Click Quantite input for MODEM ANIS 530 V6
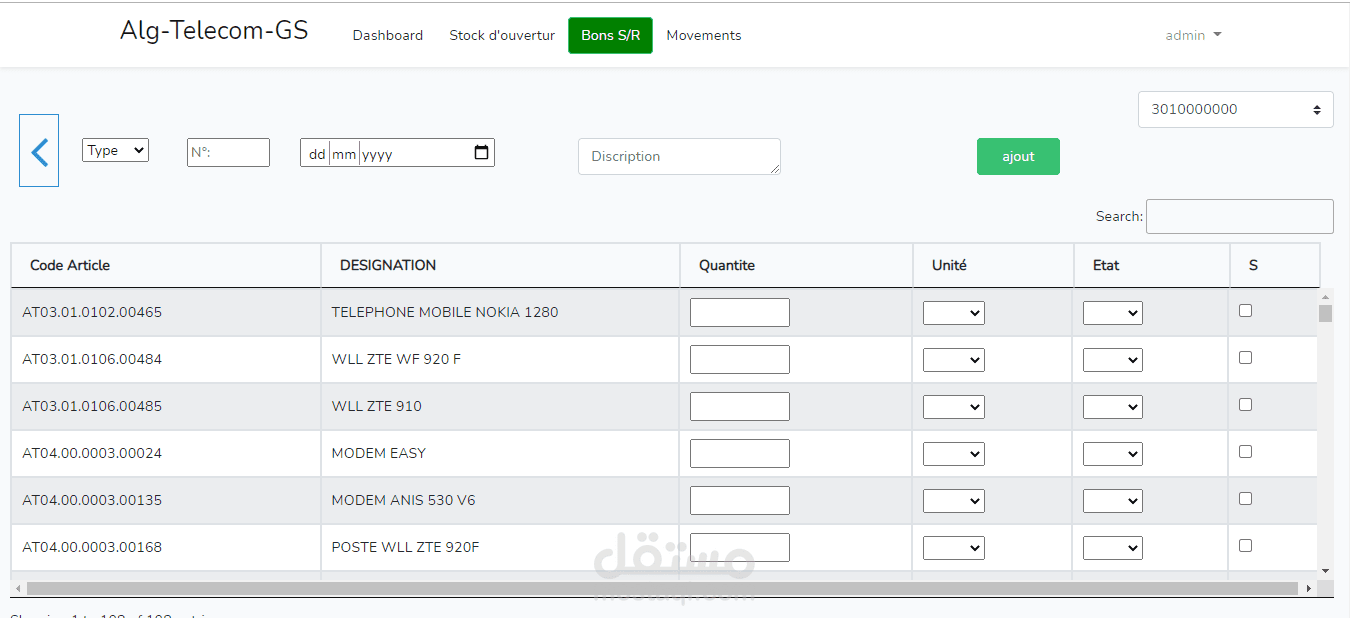 tap(740, 500)
